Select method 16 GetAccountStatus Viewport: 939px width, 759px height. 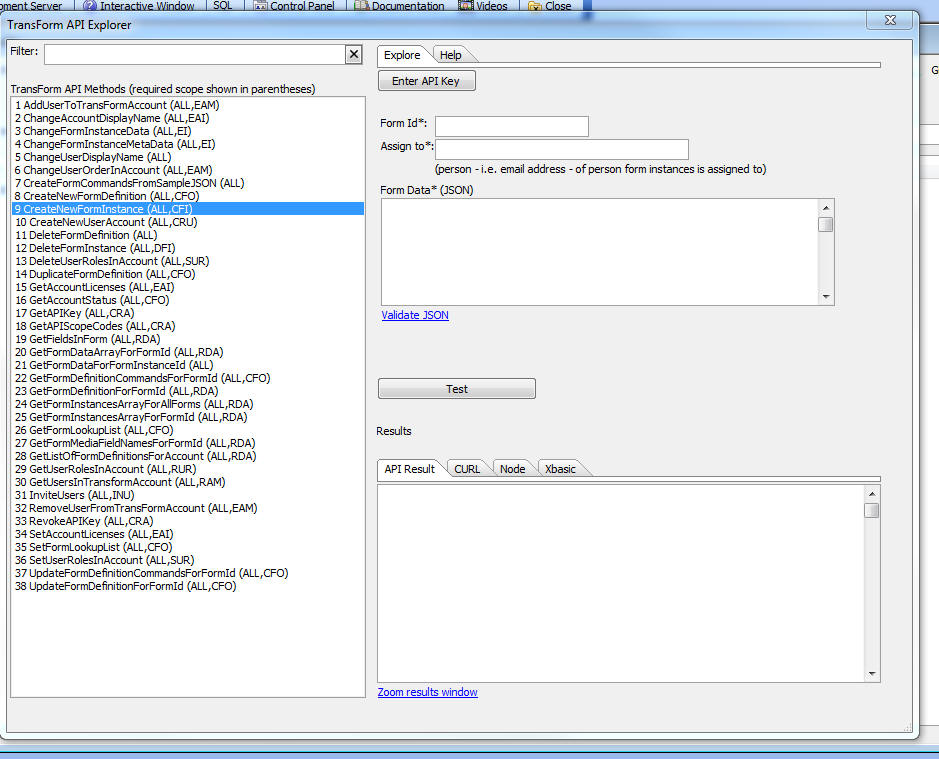pyautogui.click(x=187, y=300)
